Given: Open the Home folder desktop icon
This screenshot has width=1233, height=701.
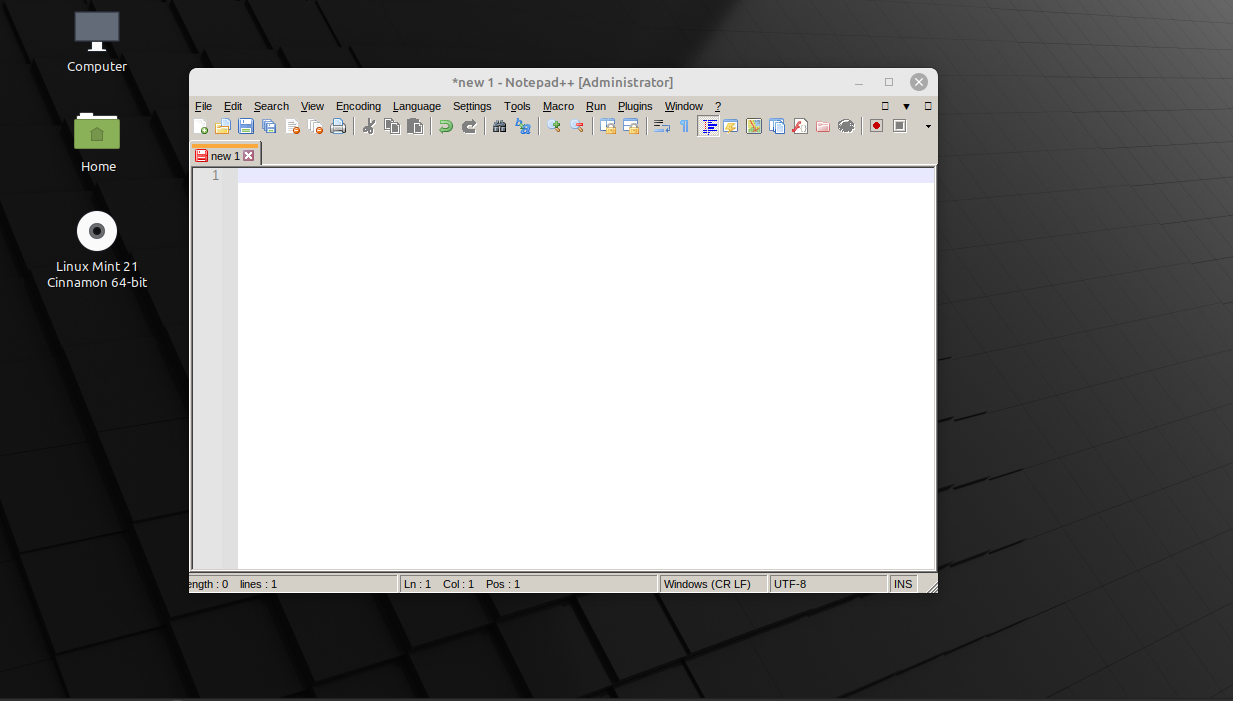Looking at the screenshot, I should click(97, 142).
